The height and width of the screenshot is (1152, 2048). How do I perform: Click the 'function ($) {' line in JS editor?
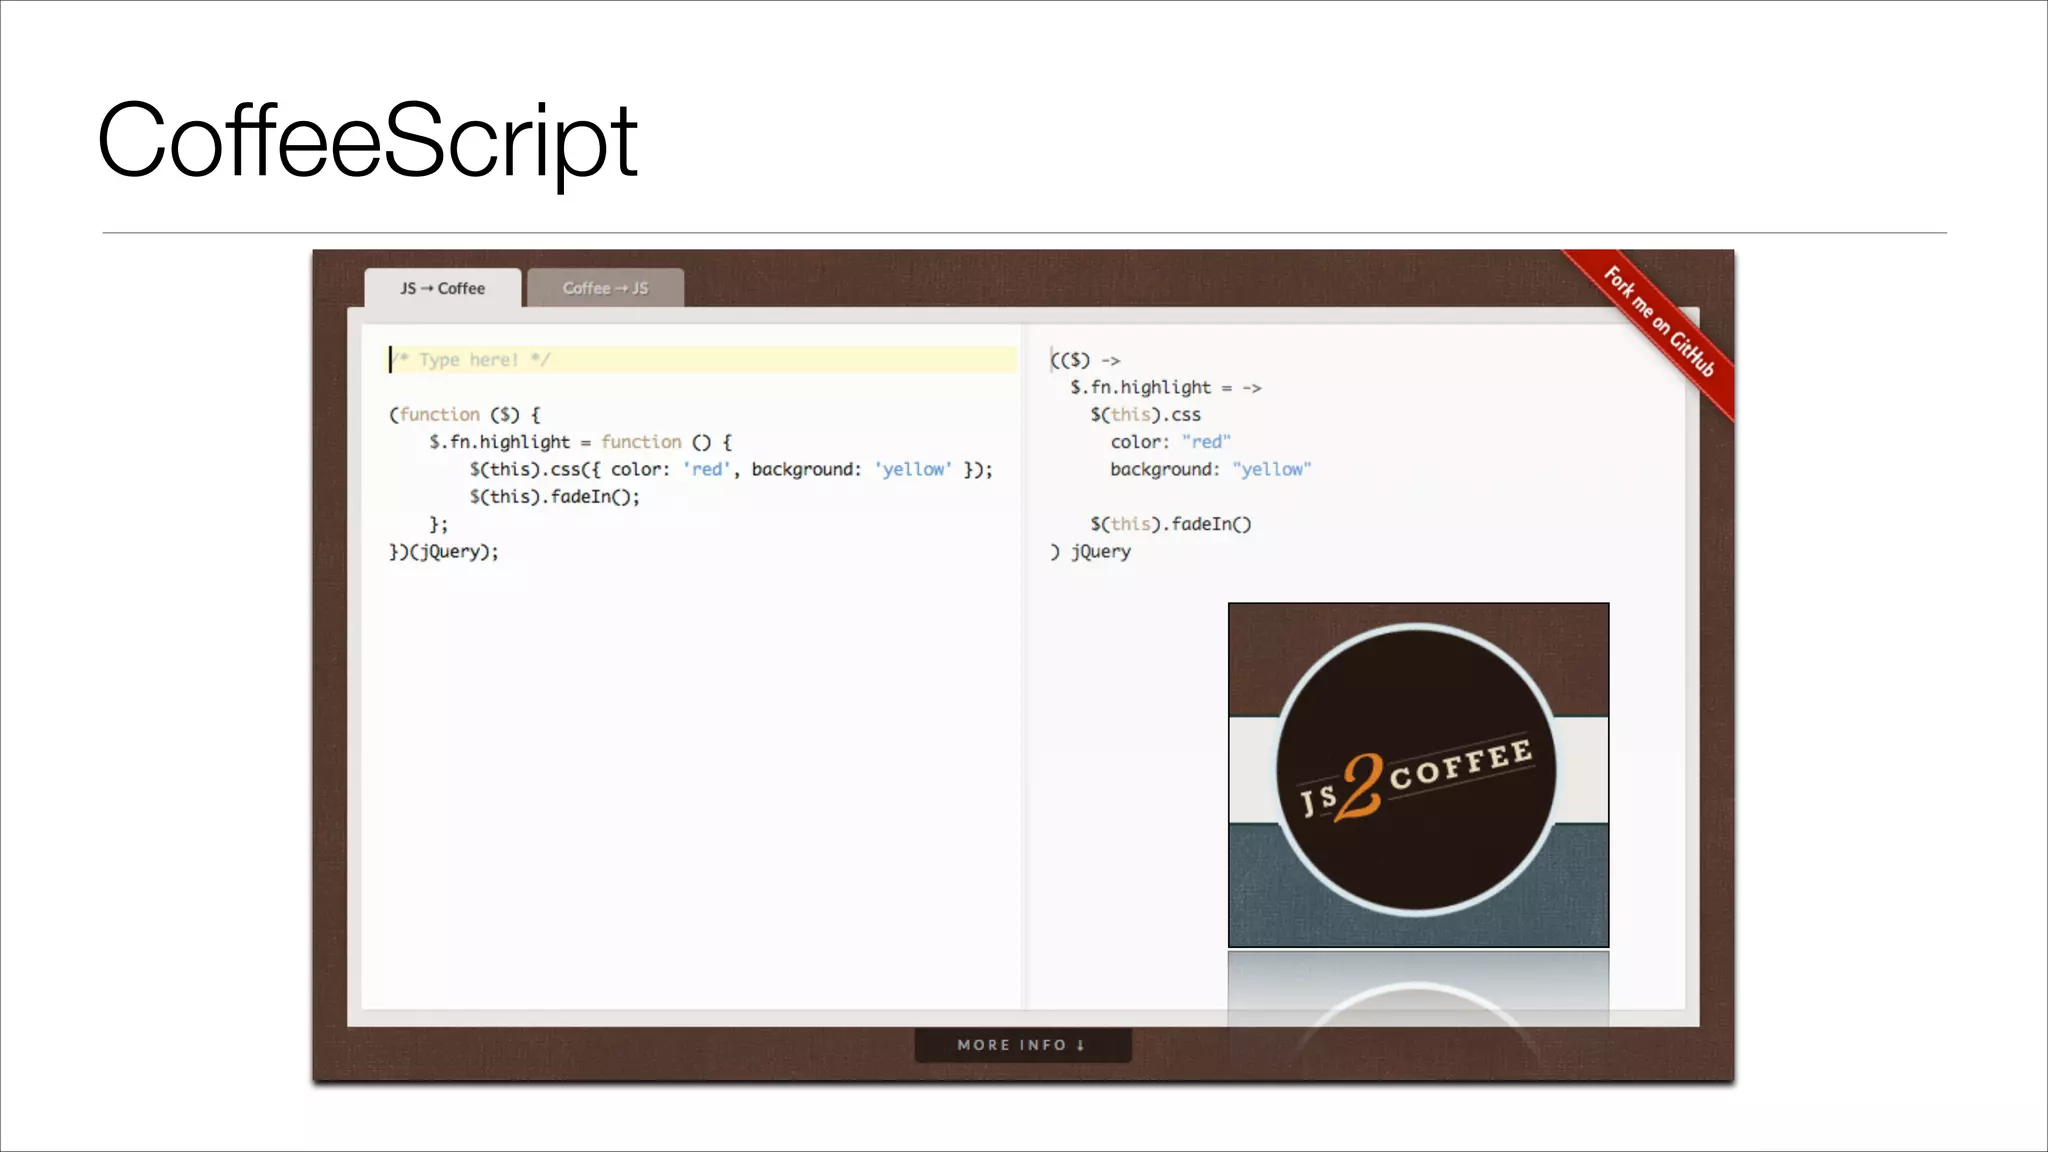465,414
